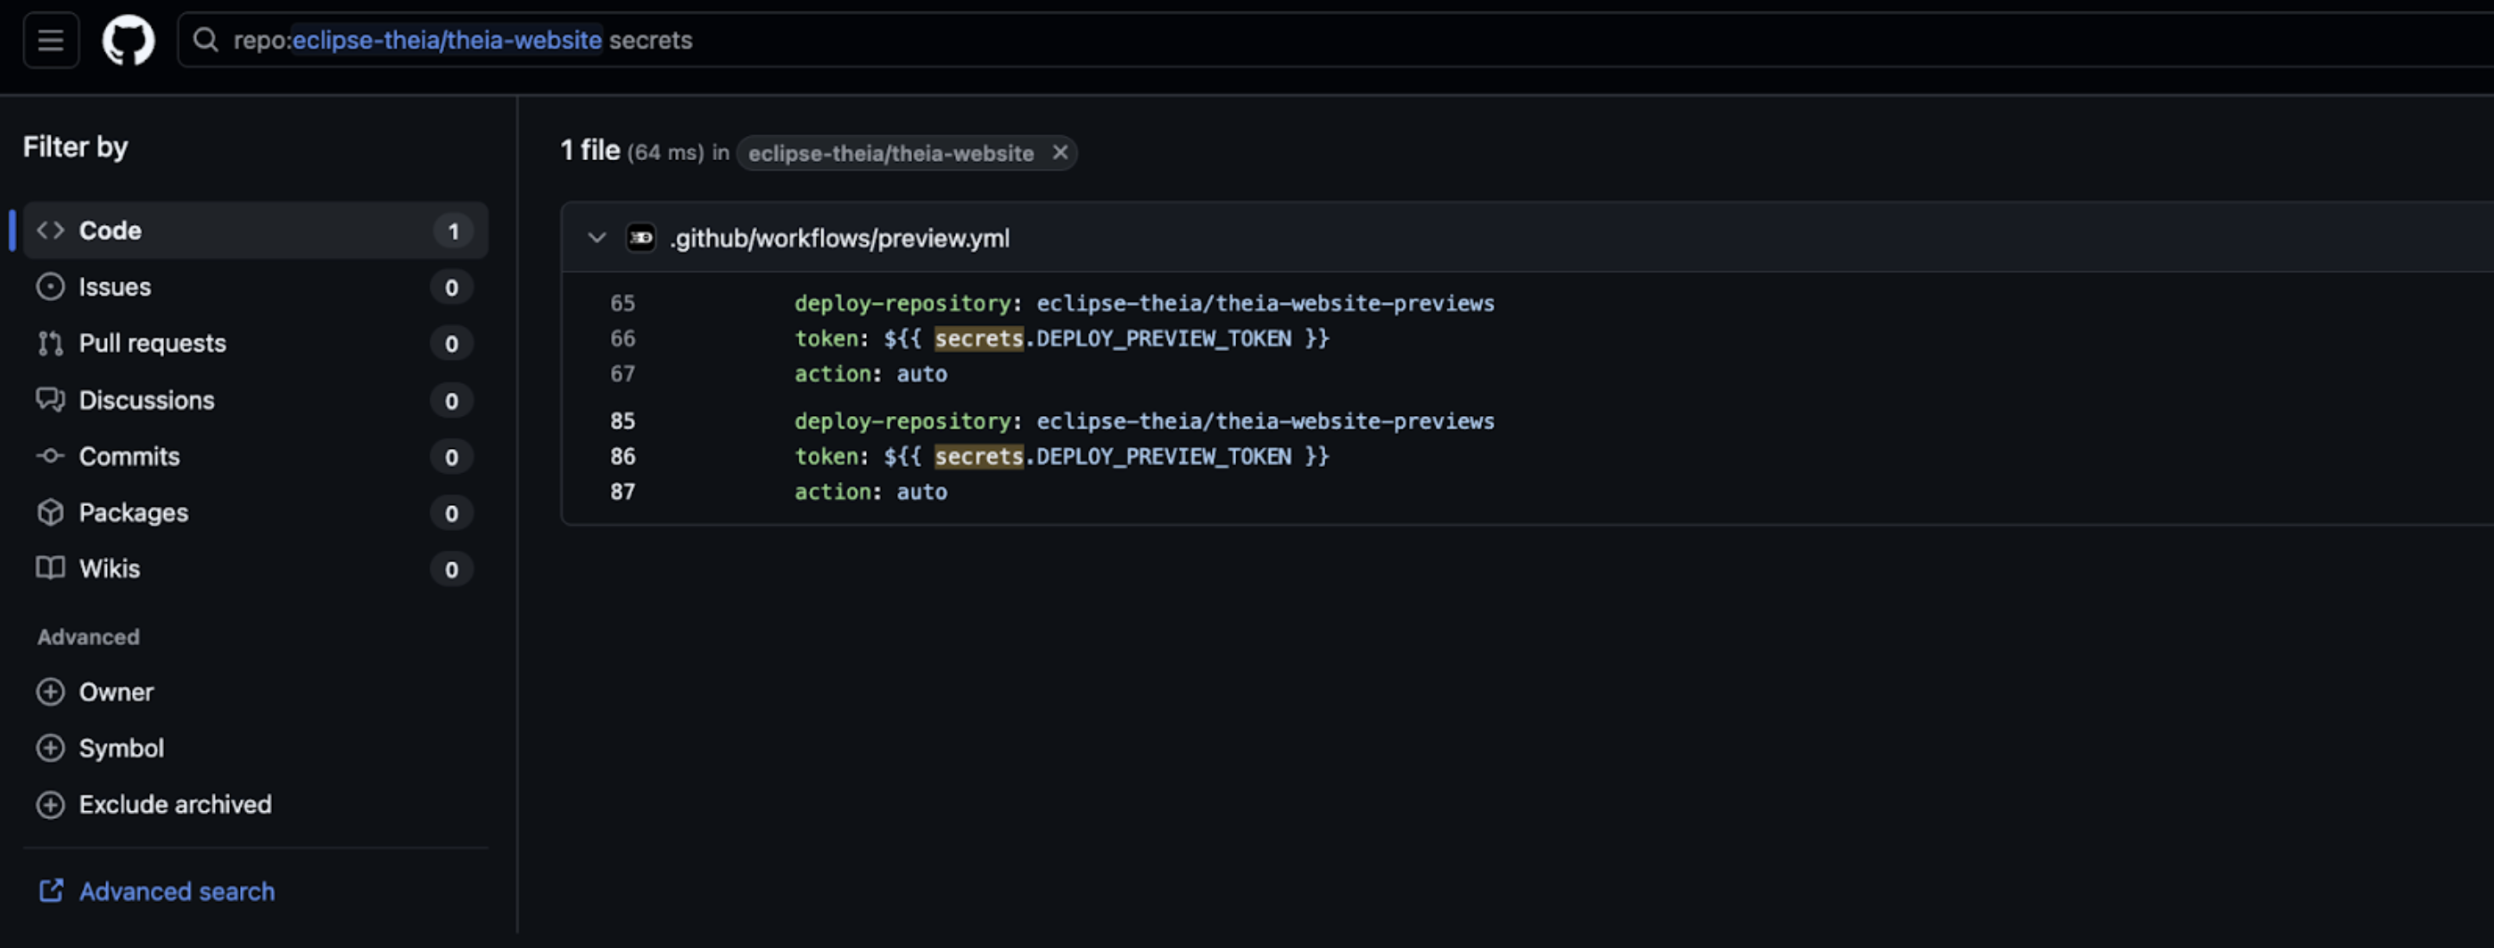Click the workflow file type icon
Screen dimensions: 2494x948
coord(640,238)
